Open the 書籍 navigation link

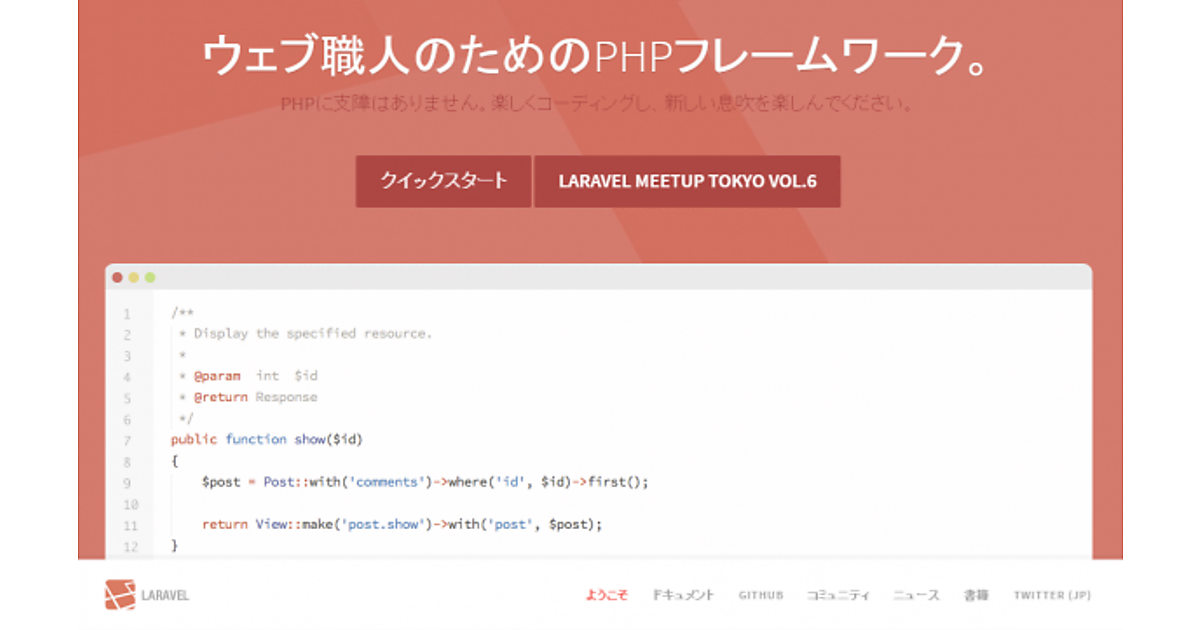tap(976, 595)
